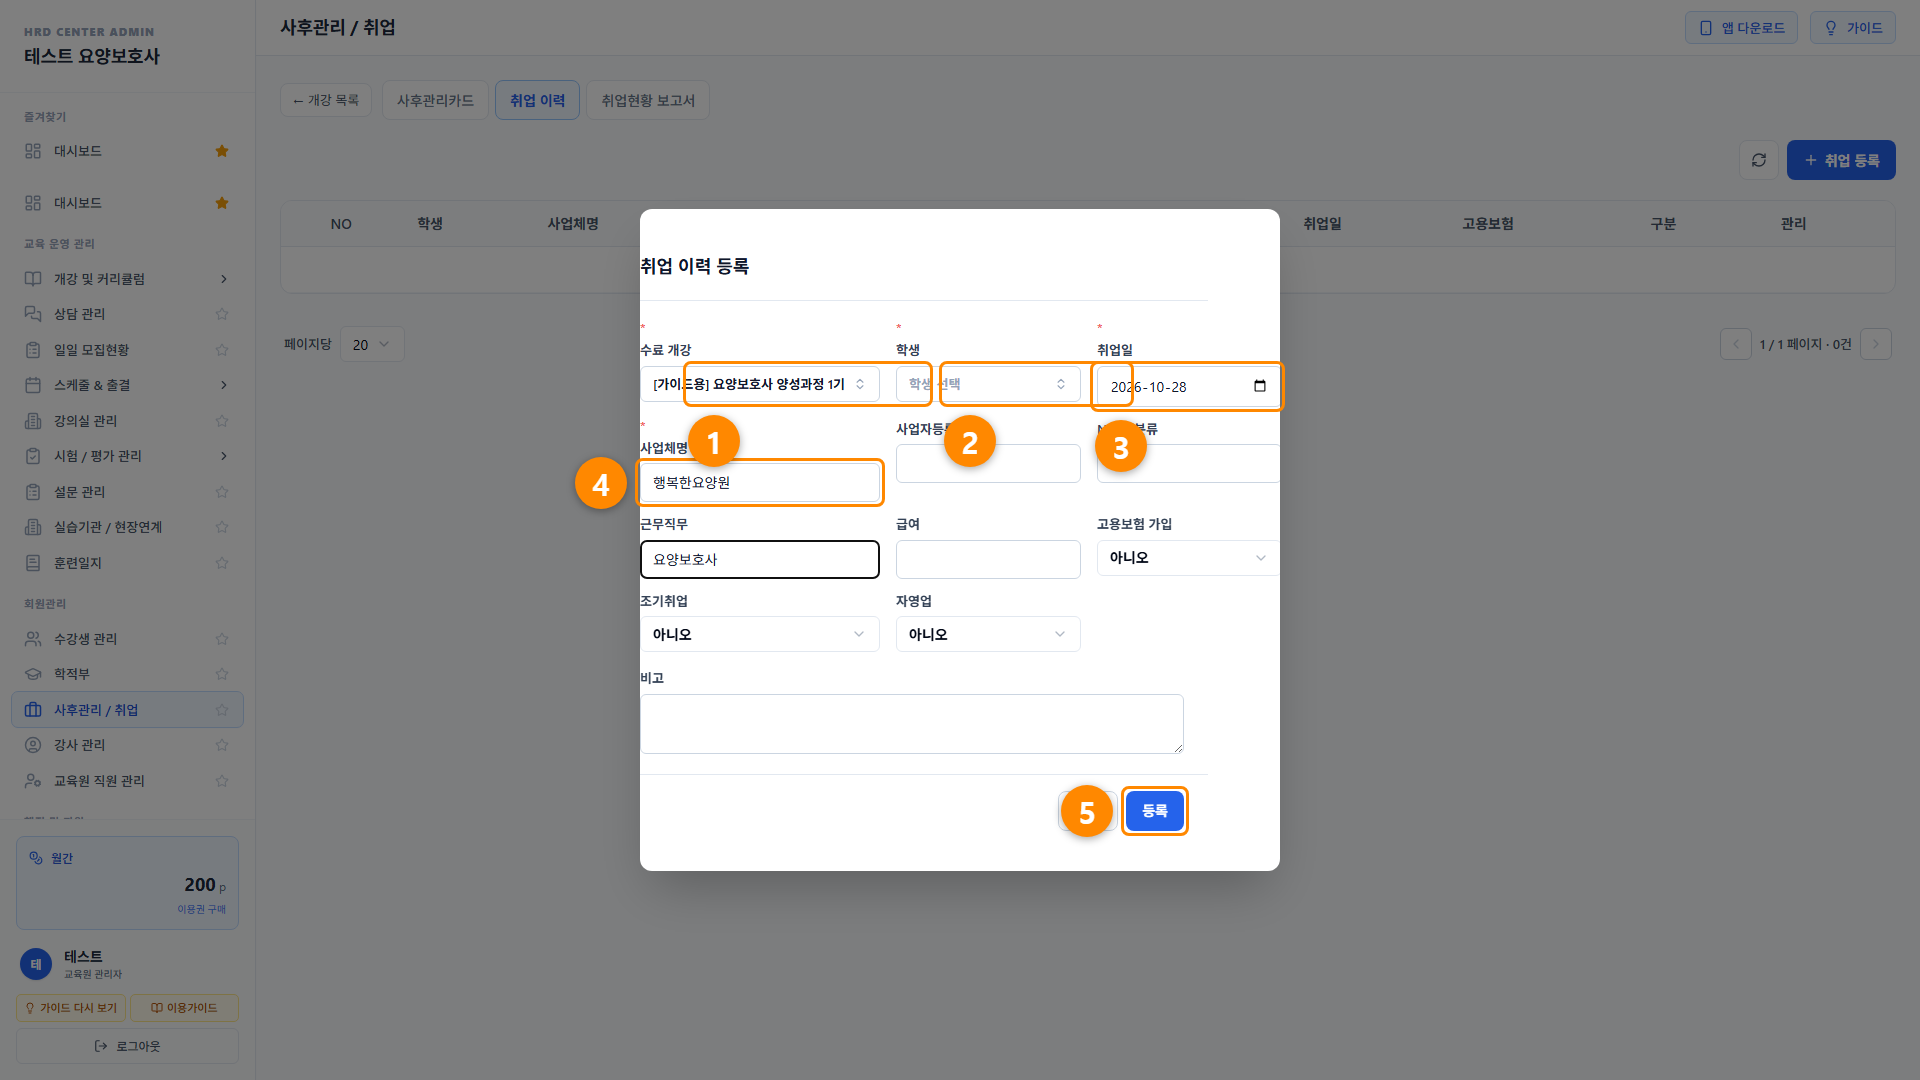Click the 이용권 구매 link
The width and height of the screenshot is (1920, 1080).
(x=201, y=909)
